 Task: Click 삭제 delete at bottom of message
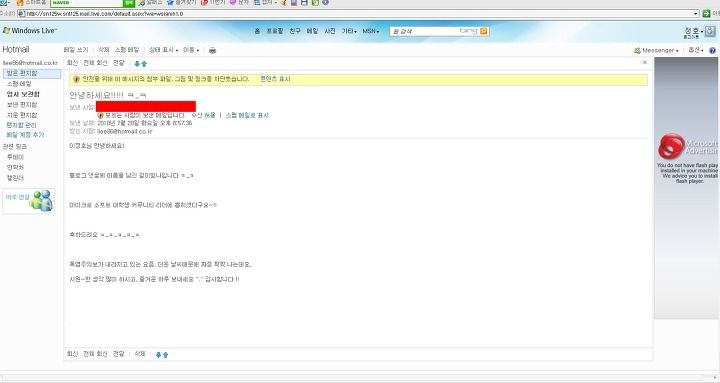pos(140,354)
